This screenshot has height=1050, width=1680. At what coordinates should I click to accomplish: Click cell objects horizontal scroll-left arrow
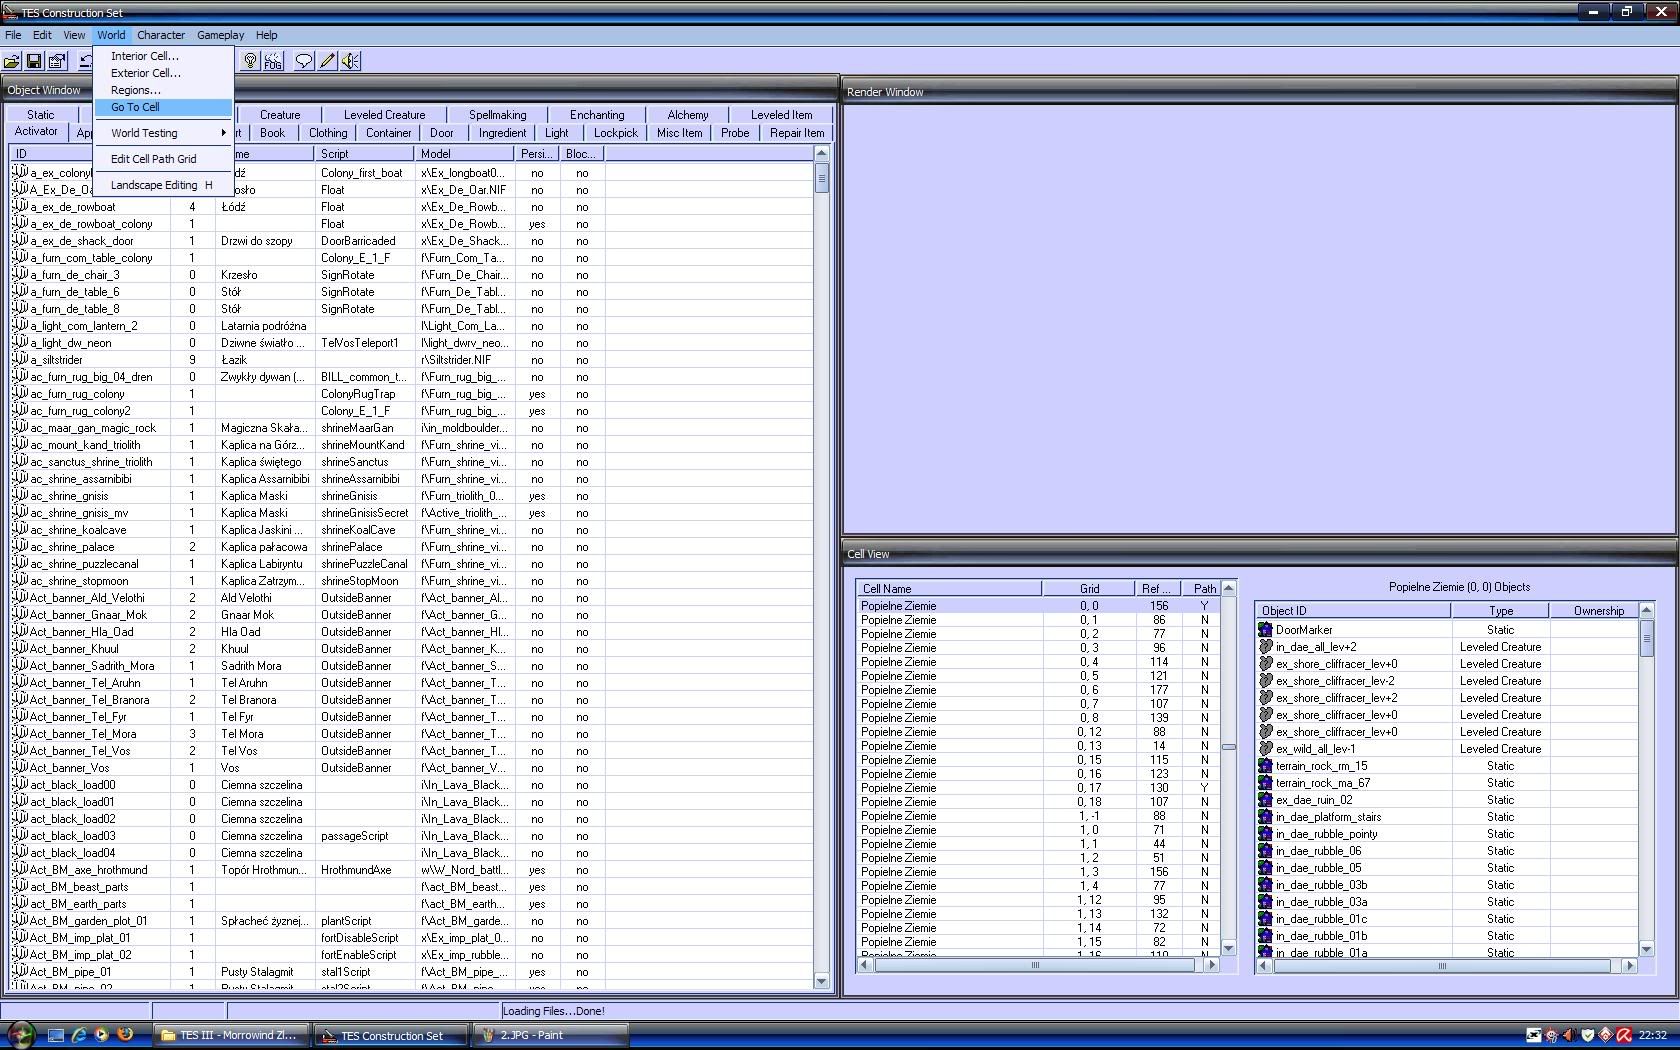coord(1265,966)
